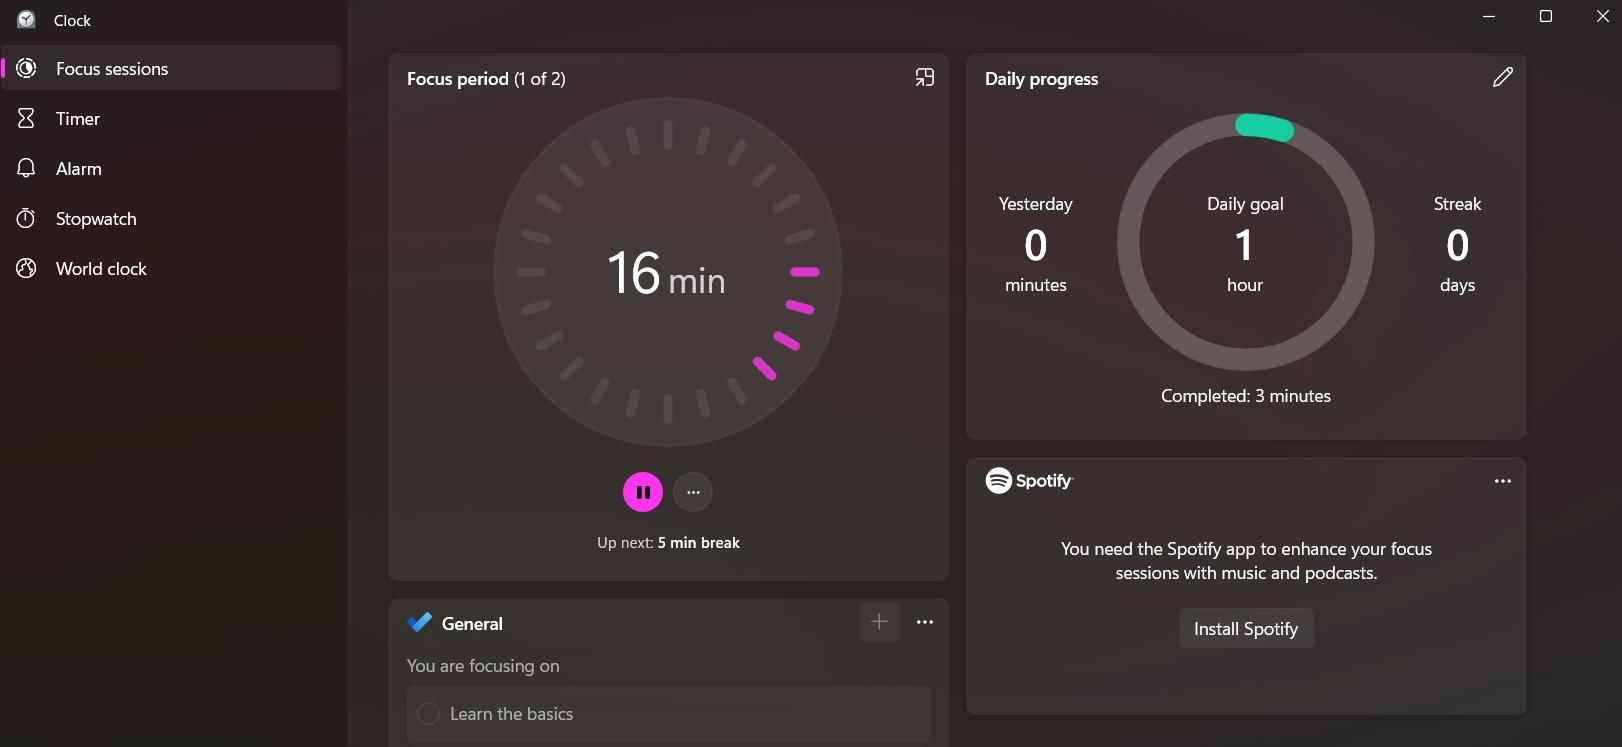Click the Spotify logo icon
Image resolution: width=1622 pixels, height=747 pixels.
(x=998, y=481)
